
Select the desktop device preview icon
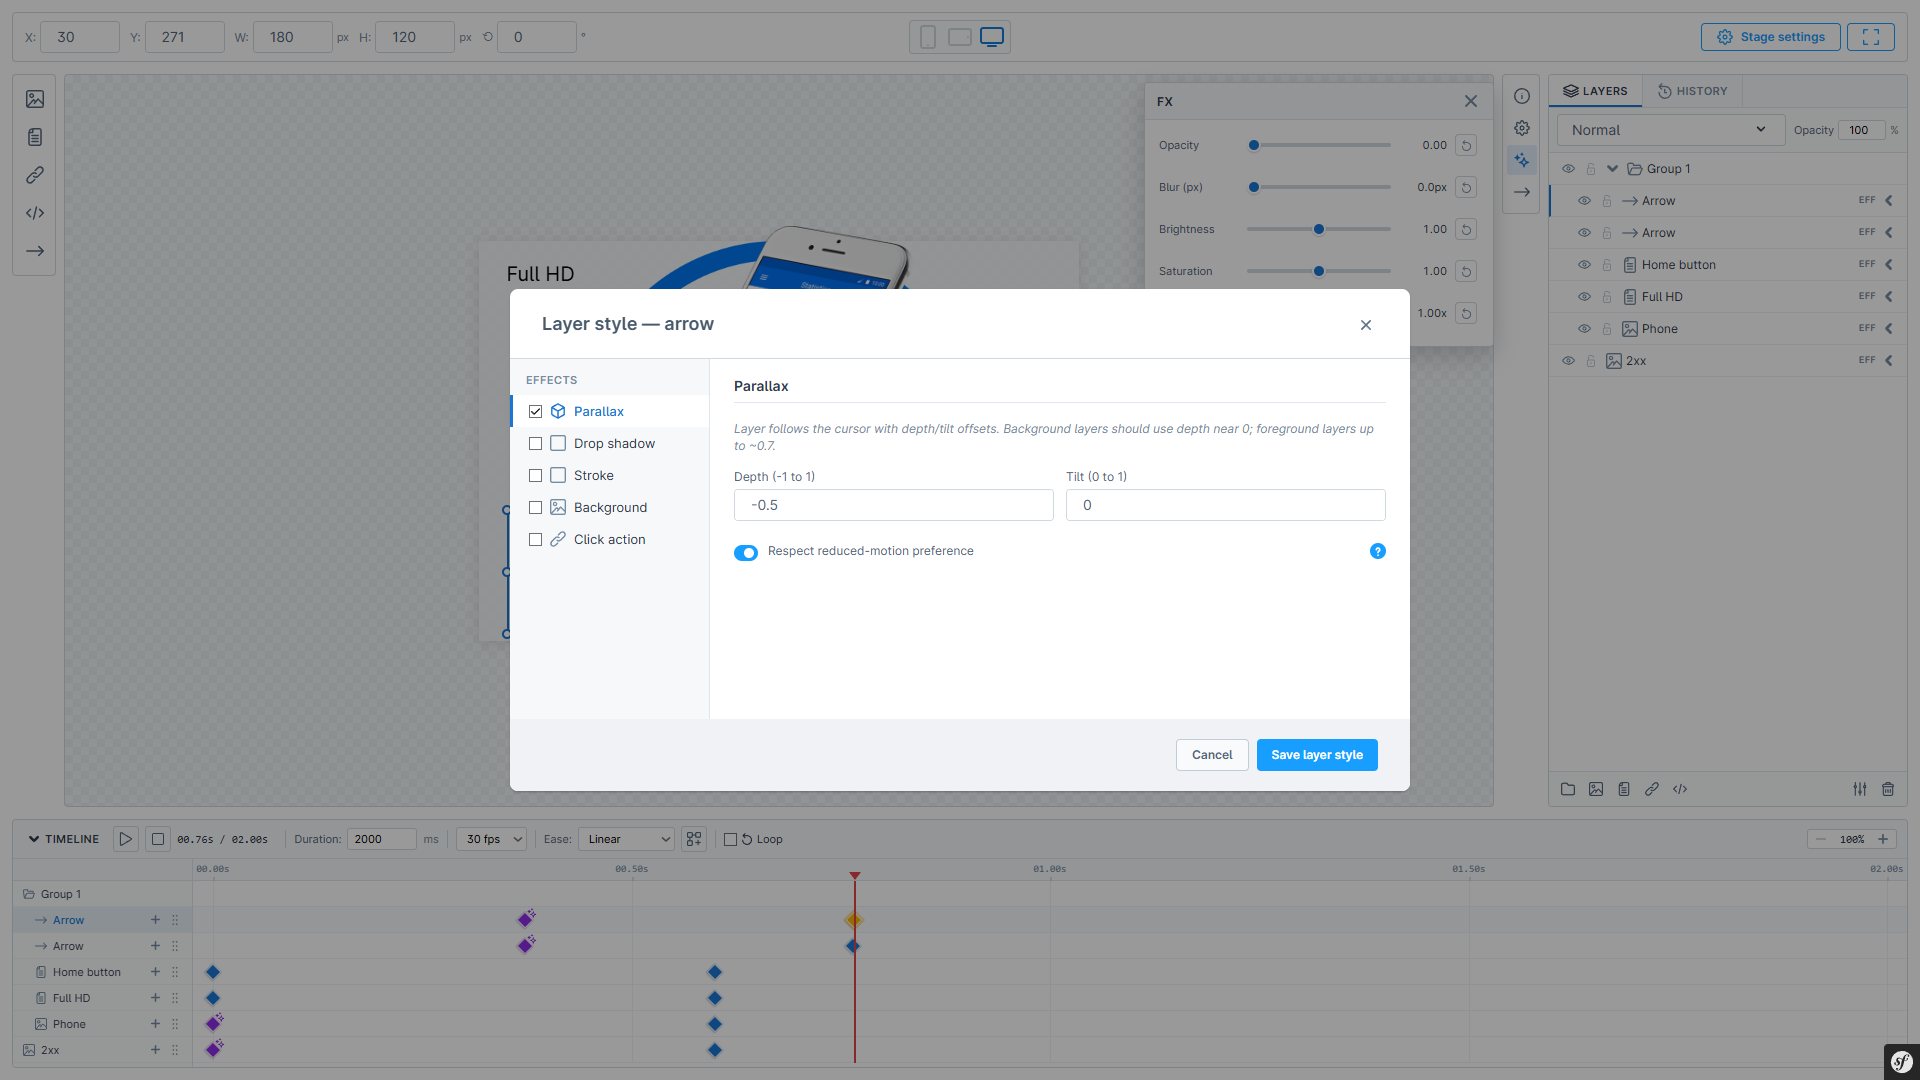pyautogui.click(x=992, y=37)
